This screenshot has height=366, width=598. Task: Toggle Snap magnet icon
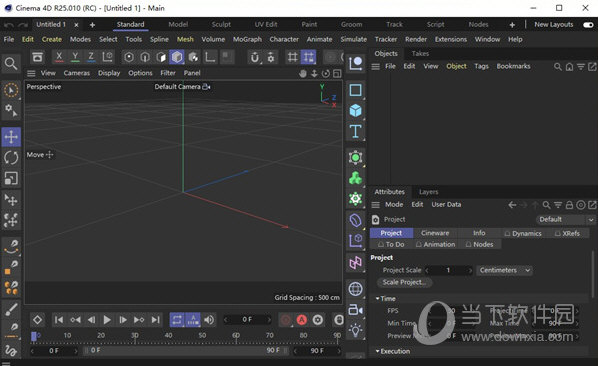point(254,57)
